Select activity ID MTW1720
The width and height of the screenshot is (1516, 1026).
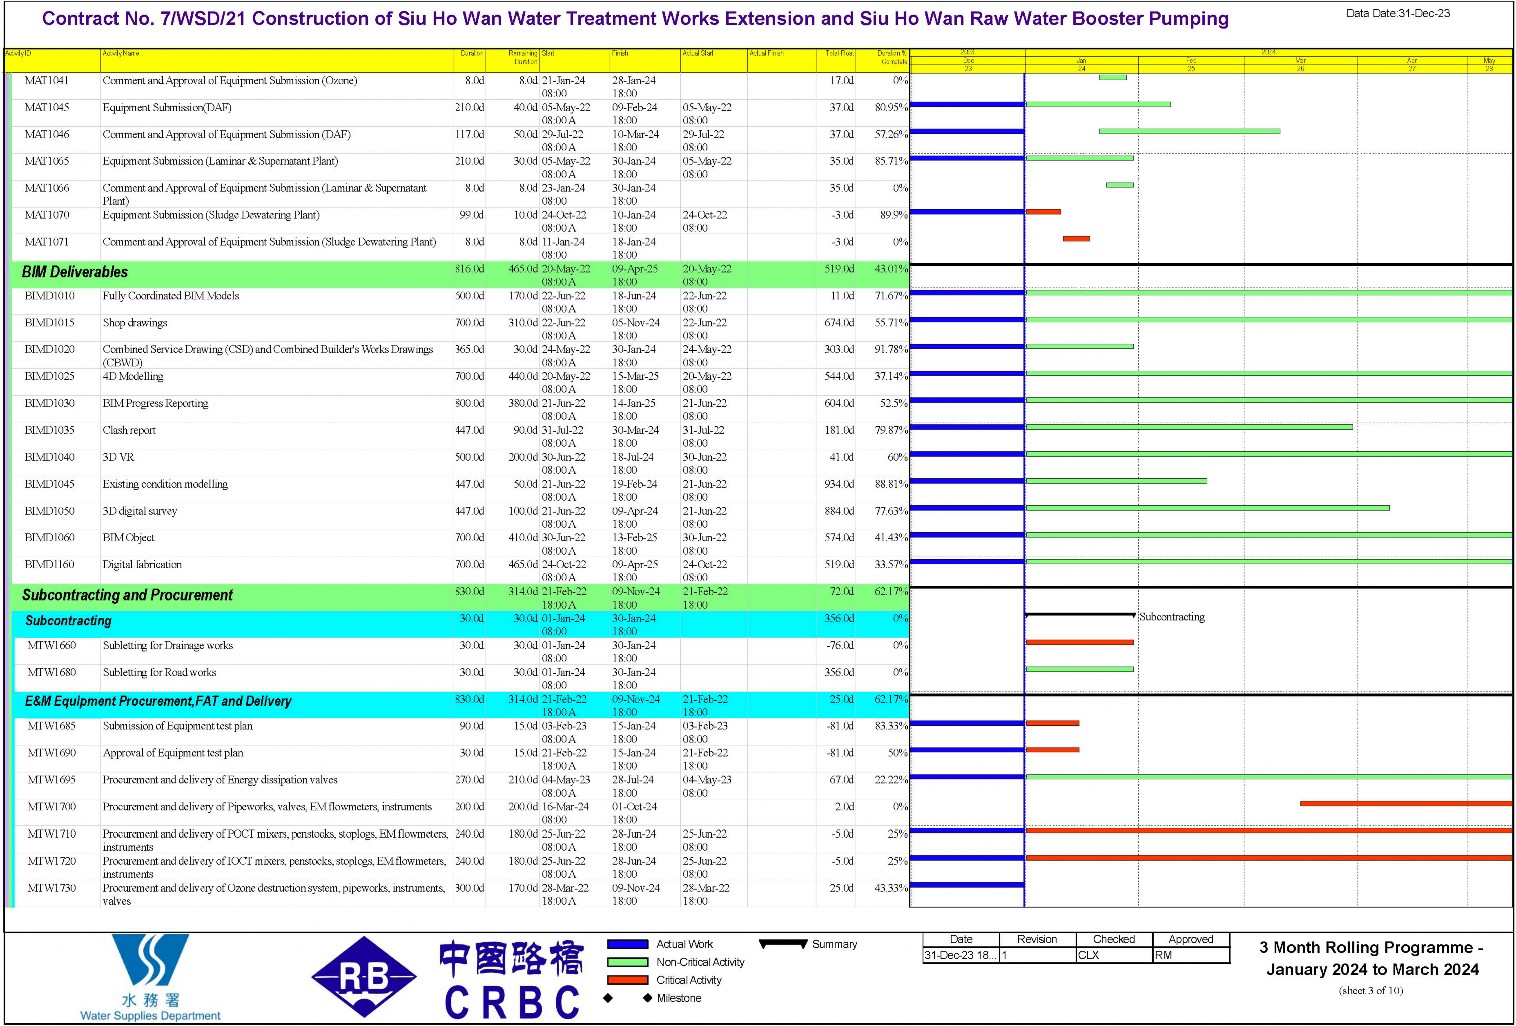click(x=51, y=861)
